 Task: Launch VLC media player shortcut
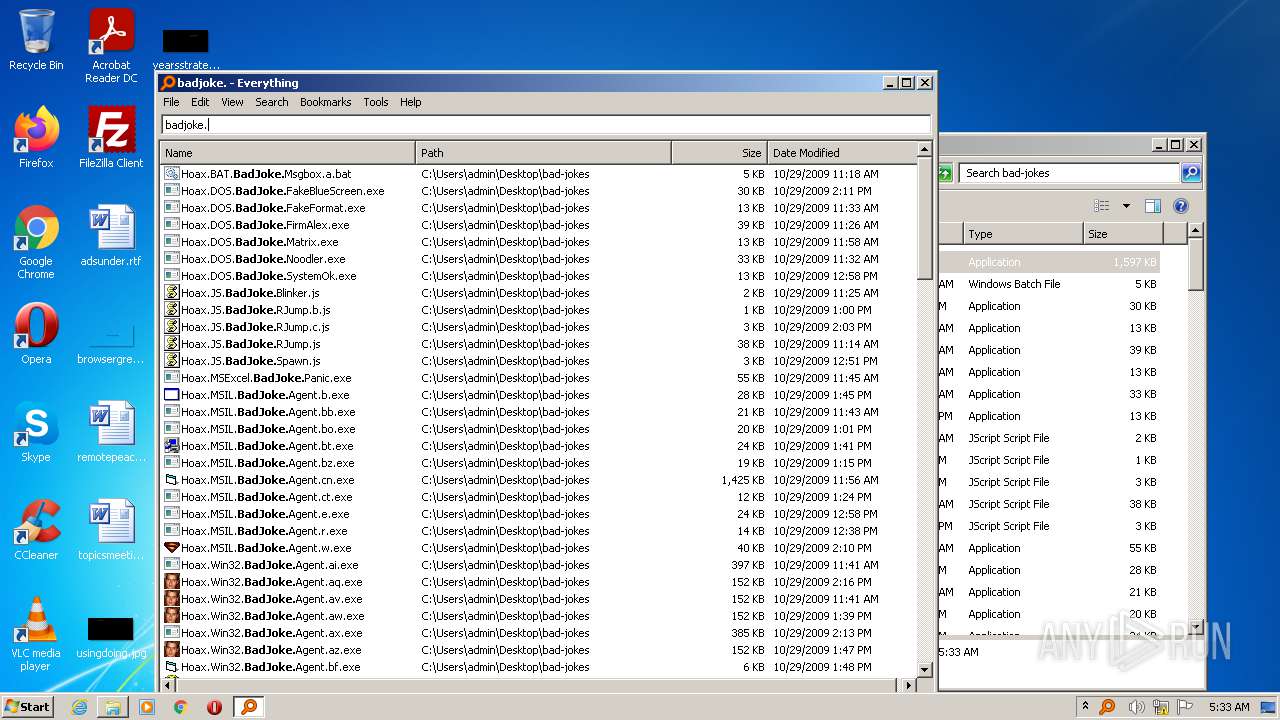[x=36, y=634]
